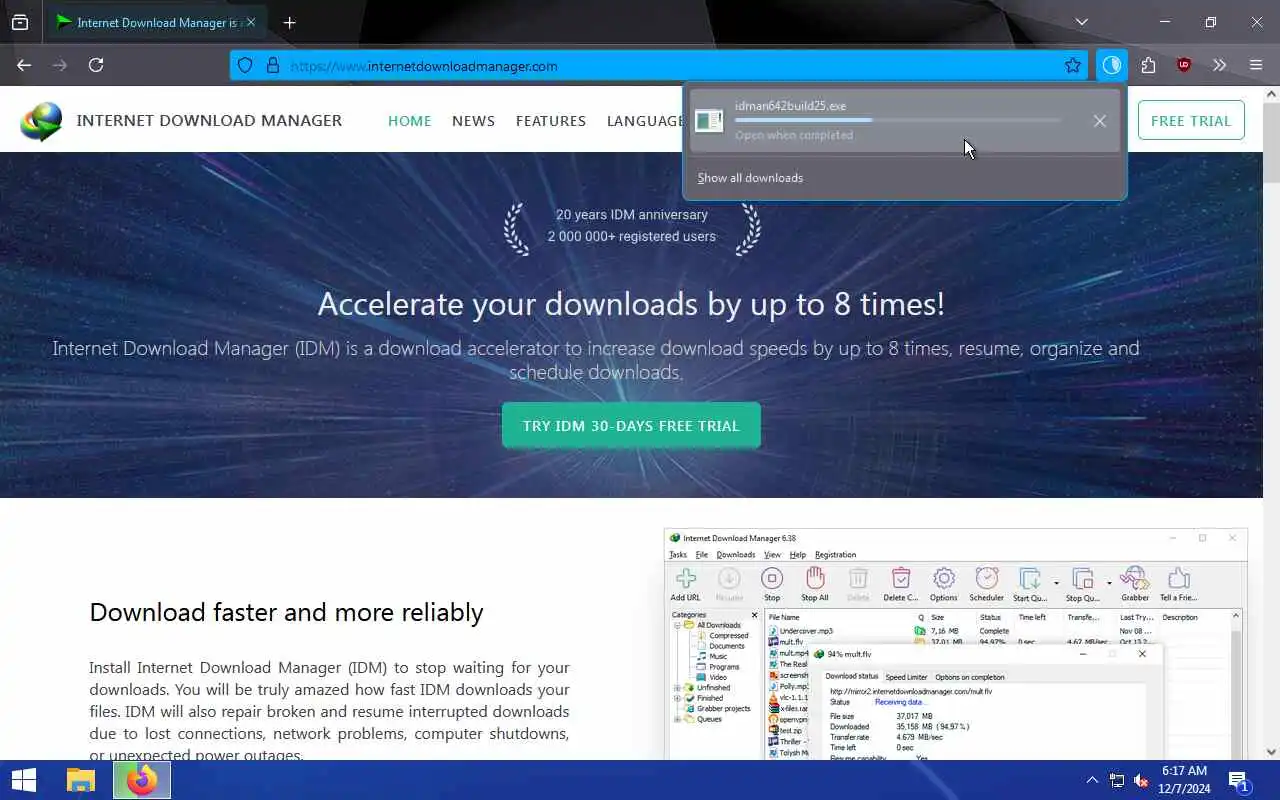1280x800 pixels.
Task: Go back with the back arrow
Action: 24,65
